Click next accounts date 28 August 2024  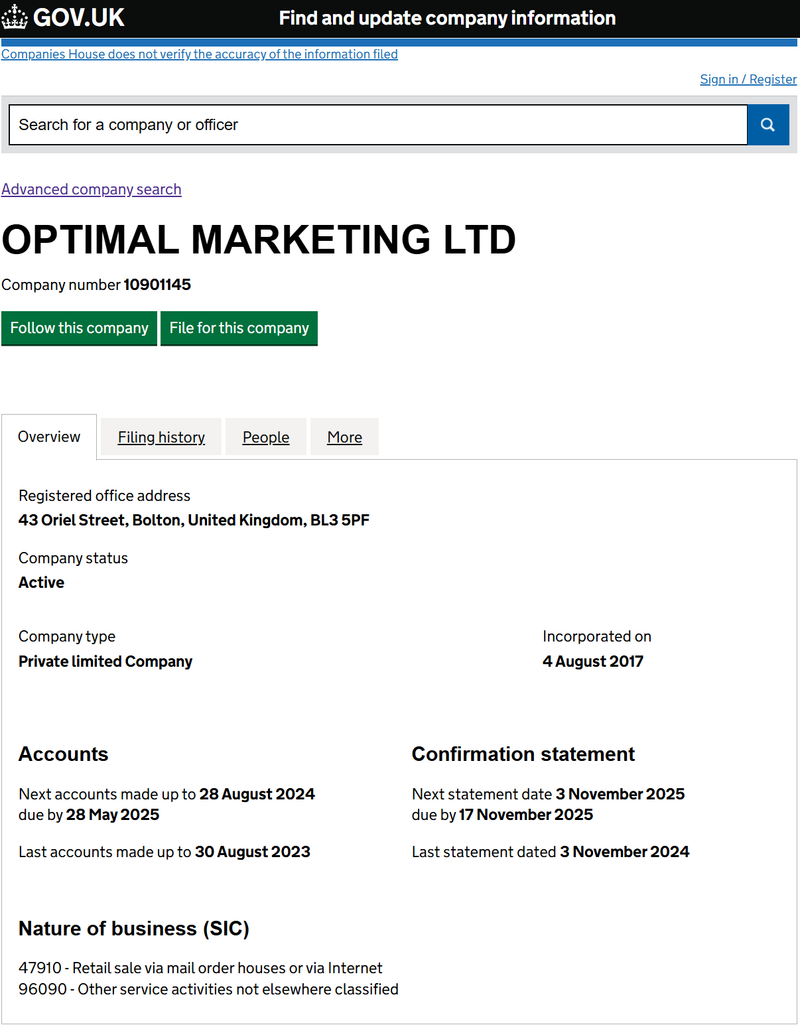coord(257,794)
